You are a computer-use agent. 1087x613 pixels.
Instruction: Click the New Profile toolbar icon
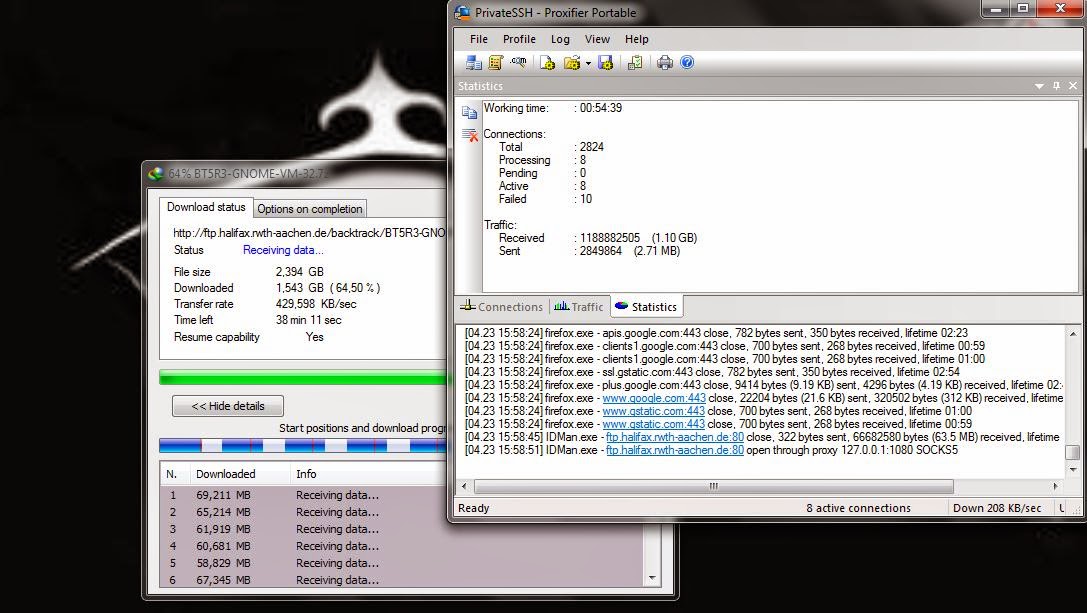(547, 63)
